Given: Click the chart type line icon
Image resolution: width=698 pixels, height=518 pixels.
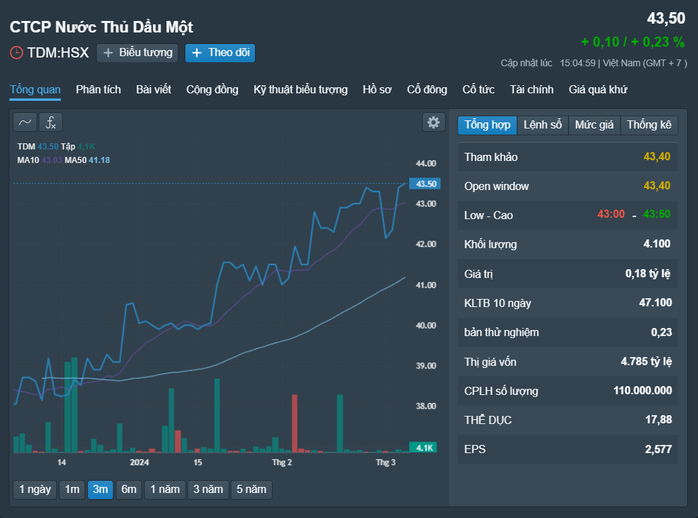Looking at the screenshot, I should point(25,122).
